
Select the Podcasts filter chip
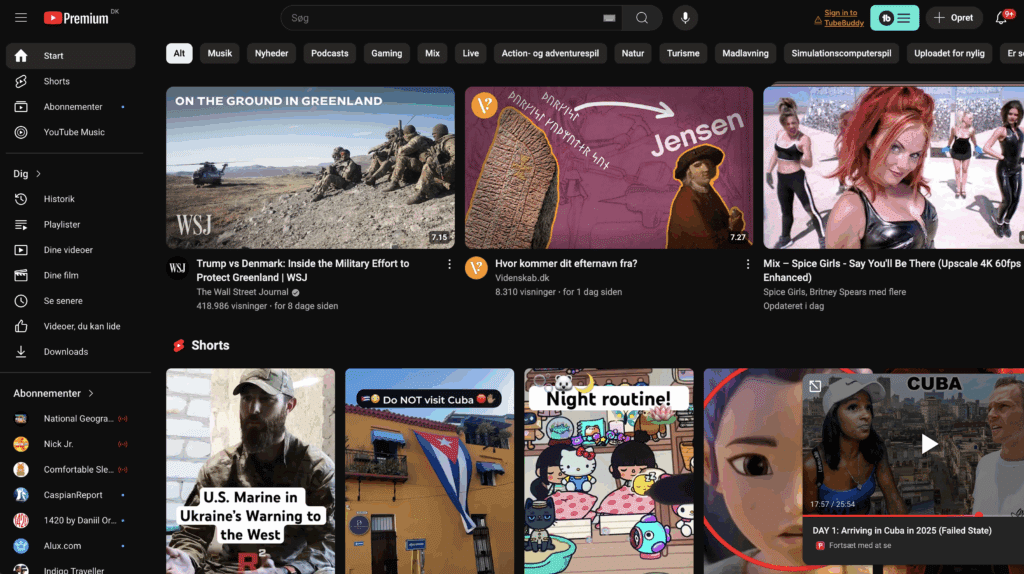pos(329,54)
